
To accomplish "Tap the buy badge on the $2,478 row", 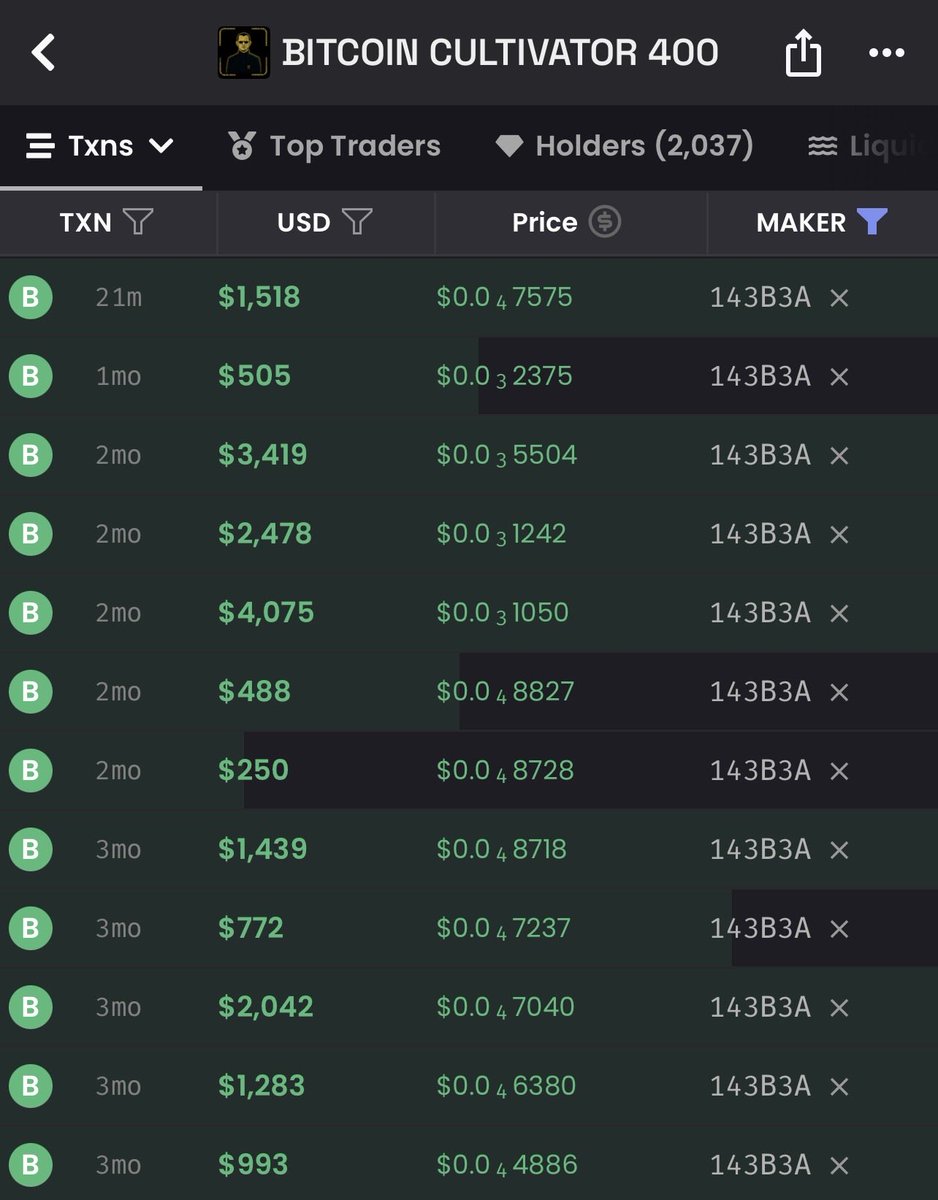I will pos(30,534).
